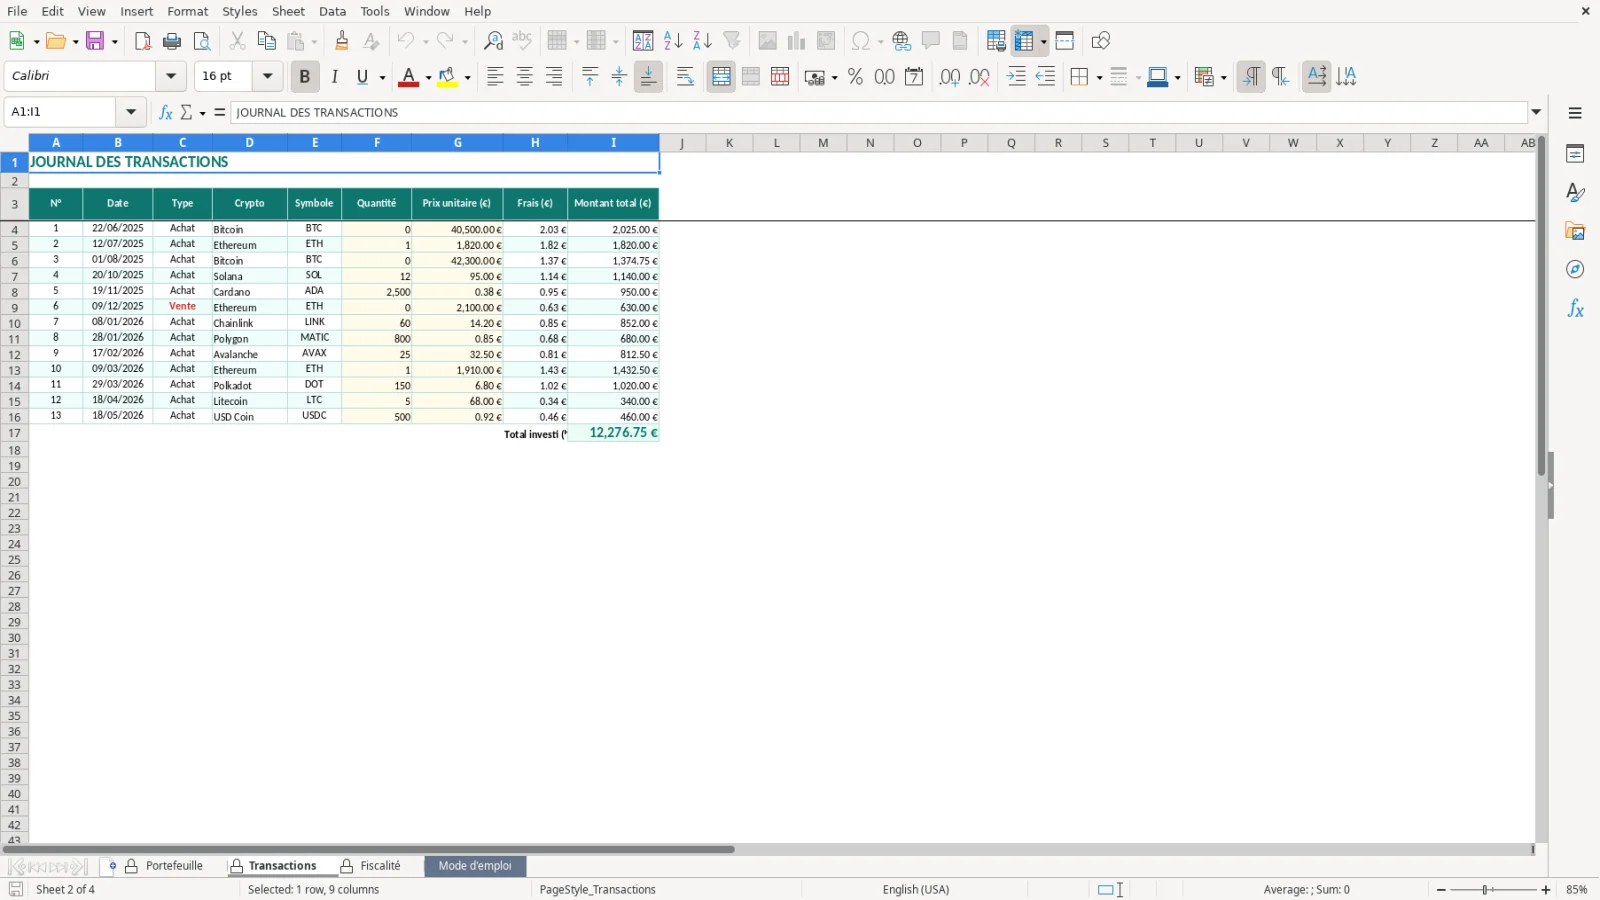Screen dimensions: 1600x900
Task: Apply yellow background color swatch
Action: pyautogui.click(x=447, y=77)
